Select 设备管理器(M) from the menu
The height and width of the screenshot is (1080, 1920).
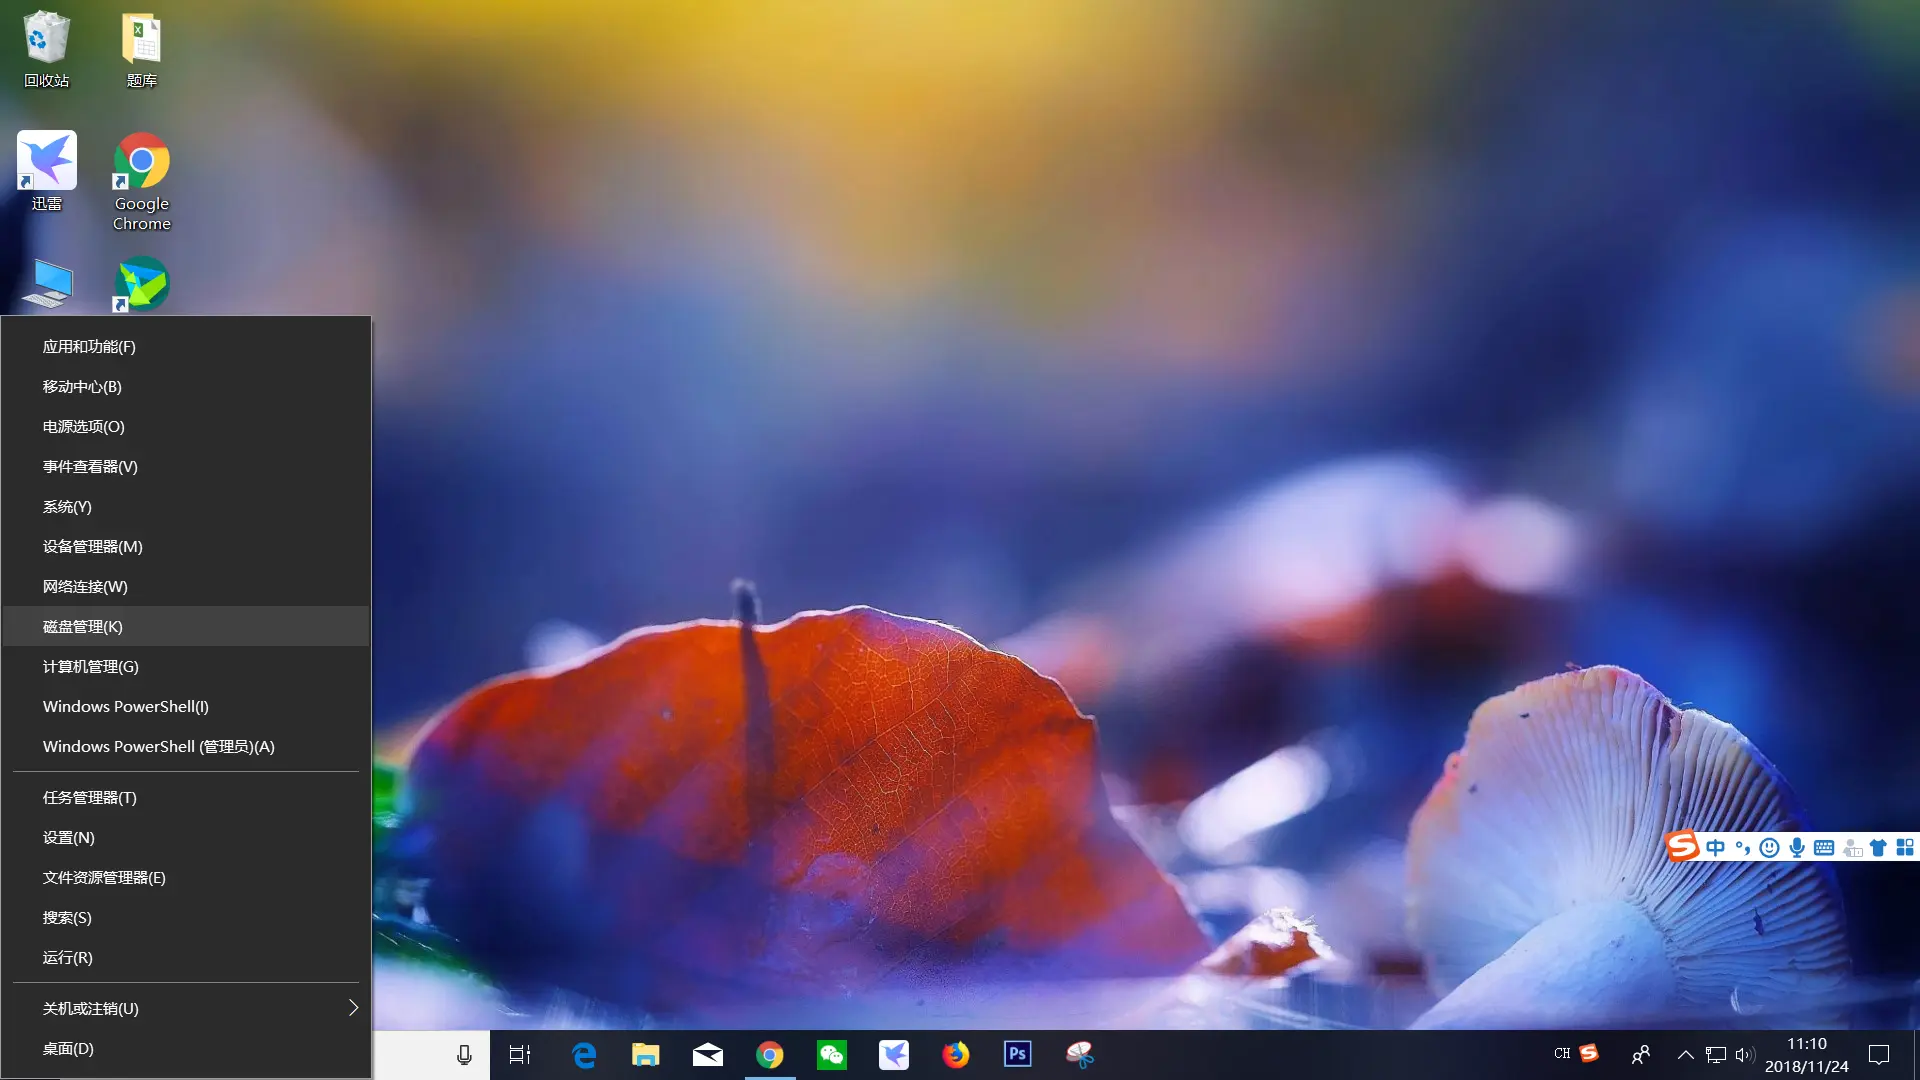point(93,546)
